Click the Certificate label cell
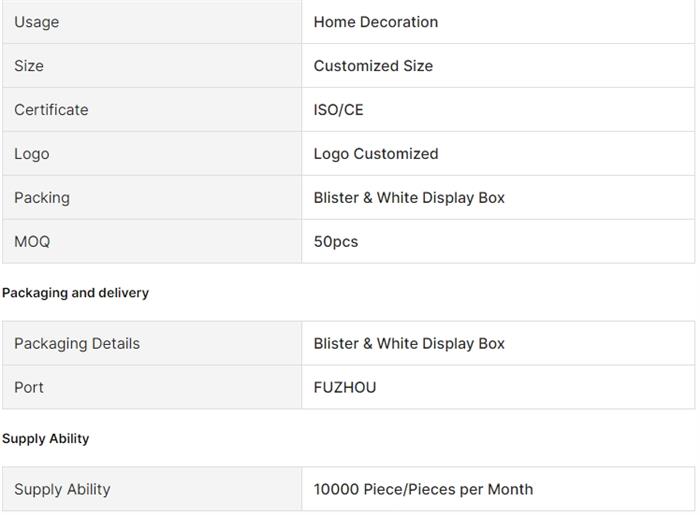This screenshot has height=515, width=700. tap(51, 110)
